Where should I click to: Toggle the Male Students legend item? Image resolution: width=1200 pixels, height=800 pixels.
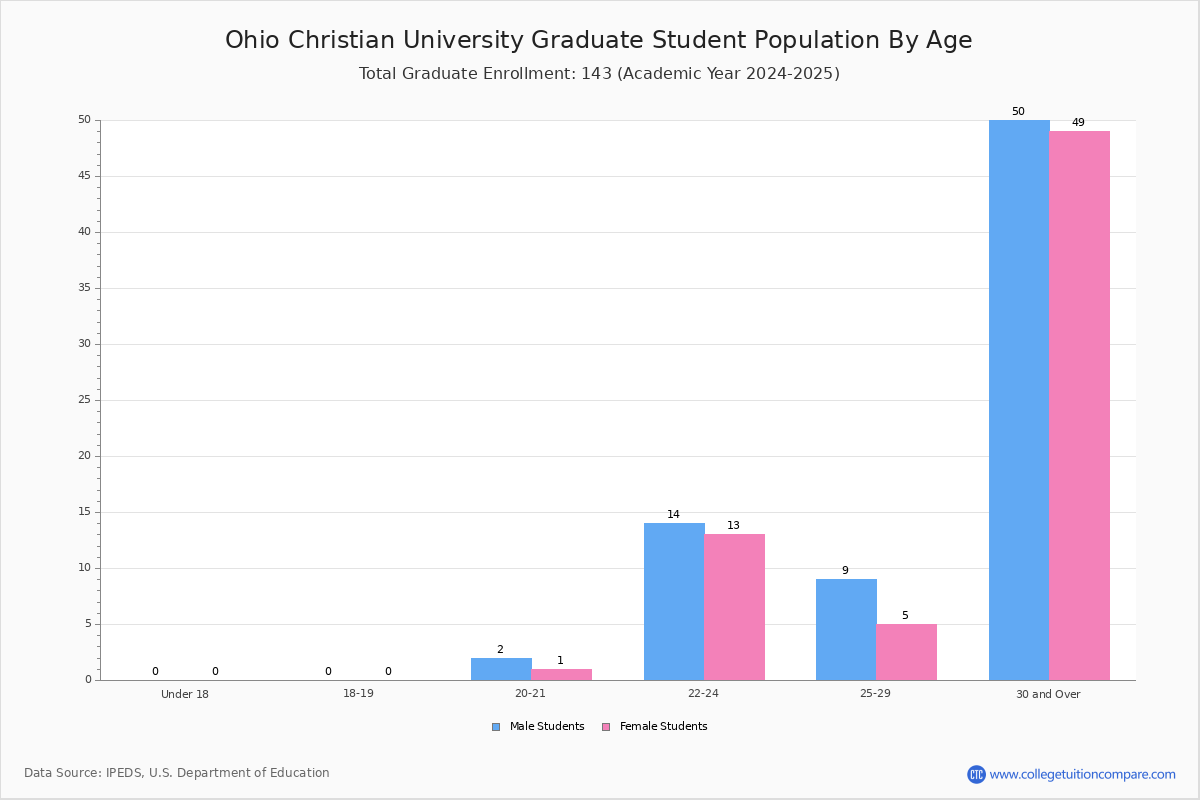coord(538,727)
